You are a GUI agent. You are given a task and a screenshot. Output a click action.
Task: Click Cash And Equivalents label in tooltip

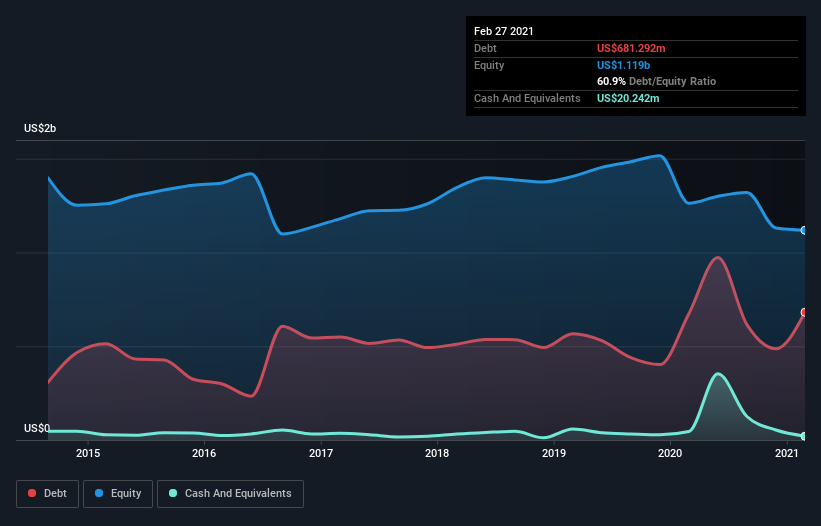tap(527, 98)
